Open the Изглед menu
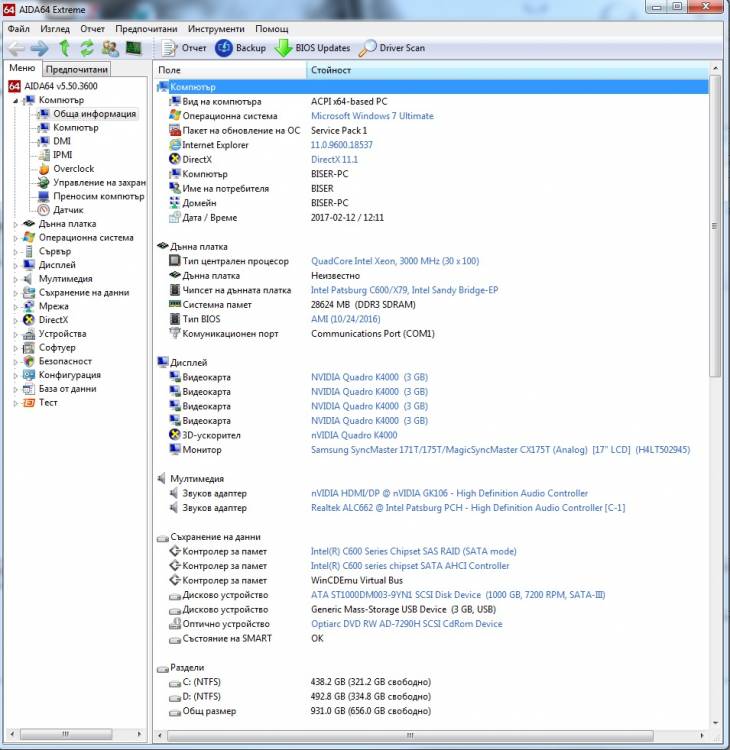Image resolution: width=730 pixels, height=750 pixels. pos(55,29)
